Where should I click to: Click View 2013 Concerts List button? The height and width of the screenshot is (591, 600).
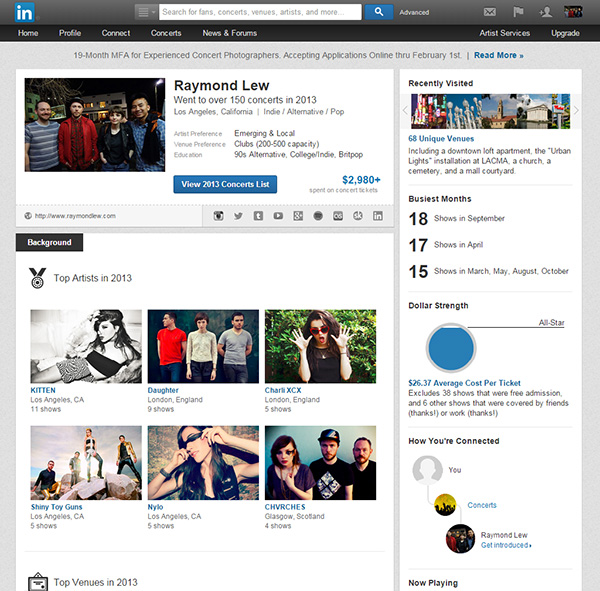[225, 185]
